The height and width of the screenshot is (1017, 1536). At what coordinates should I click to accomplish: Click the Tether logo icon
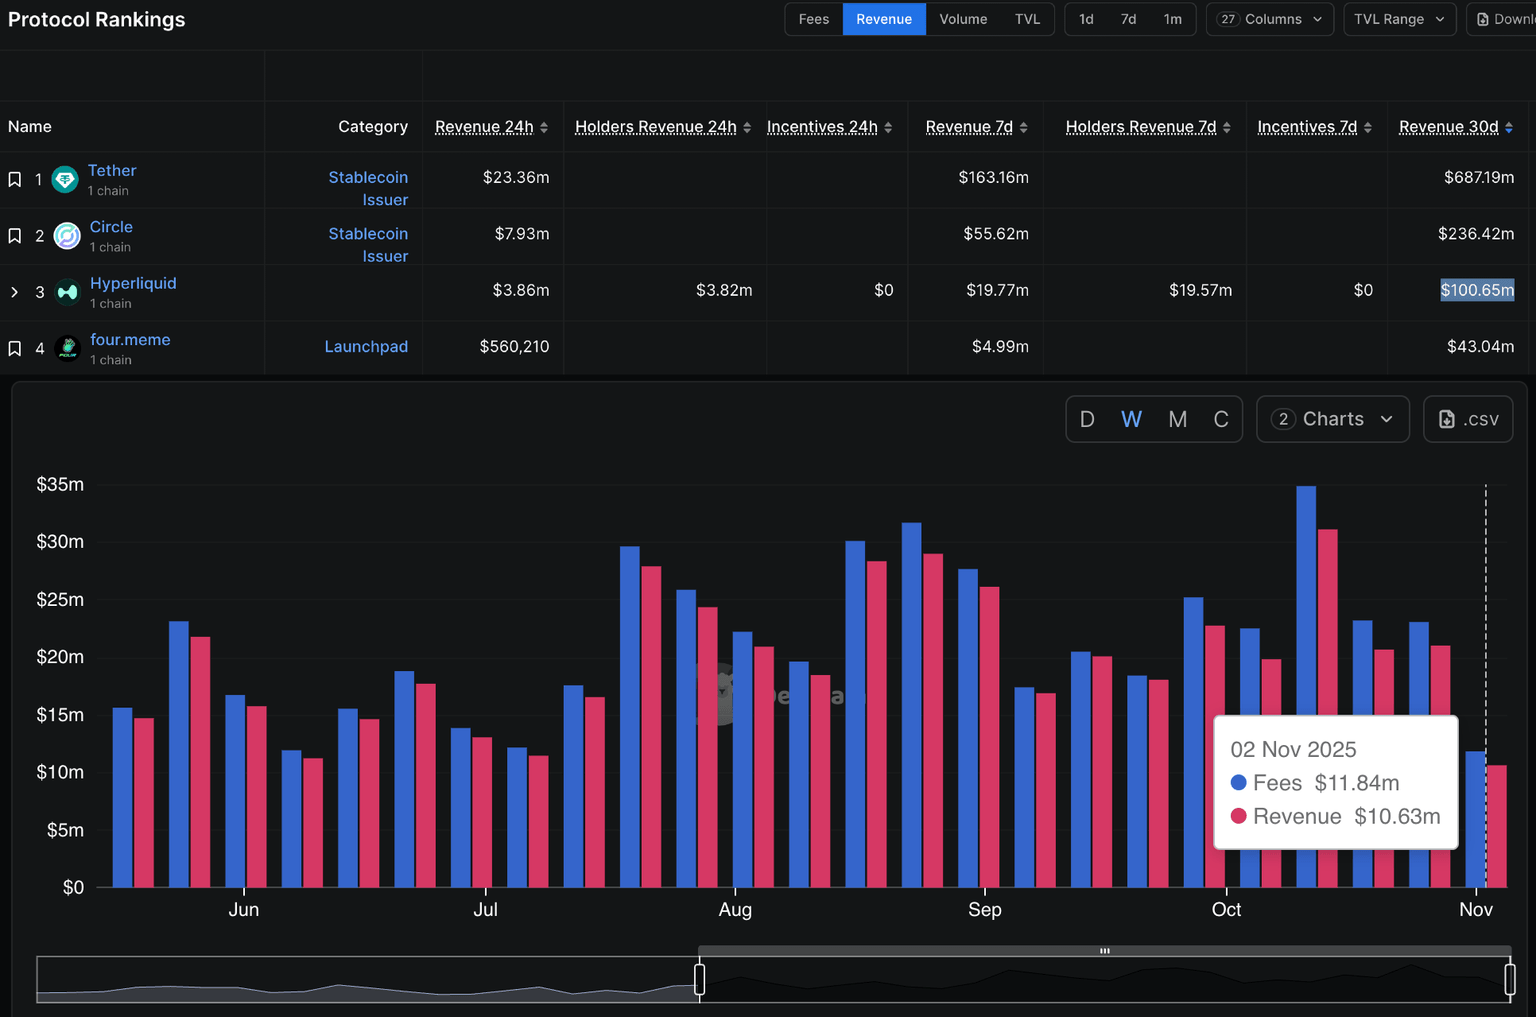click(x=65, y=180)
